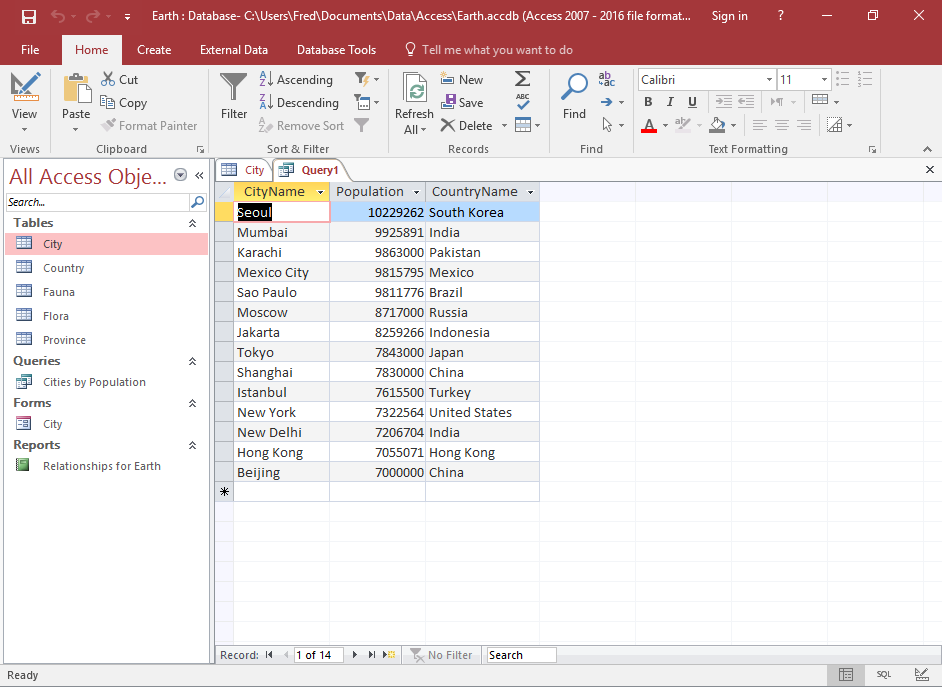Open the CityName column filter dropdown

(x=320, y=191)
